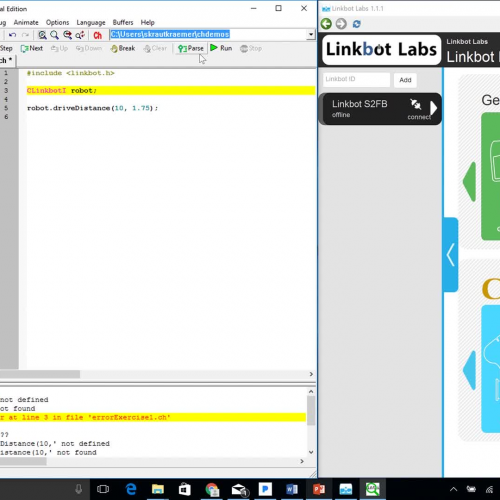
Task: Click the Up debug stack button
Action: pos(59,48)
